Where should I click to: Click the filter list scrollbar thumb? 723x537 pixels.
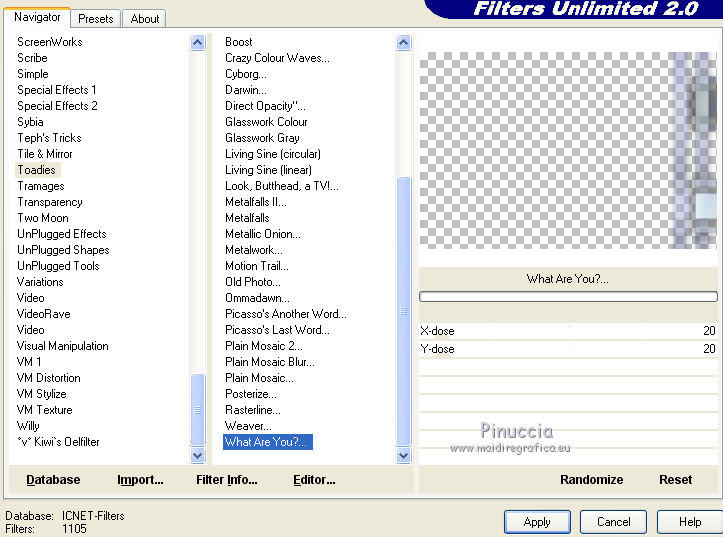403,311
